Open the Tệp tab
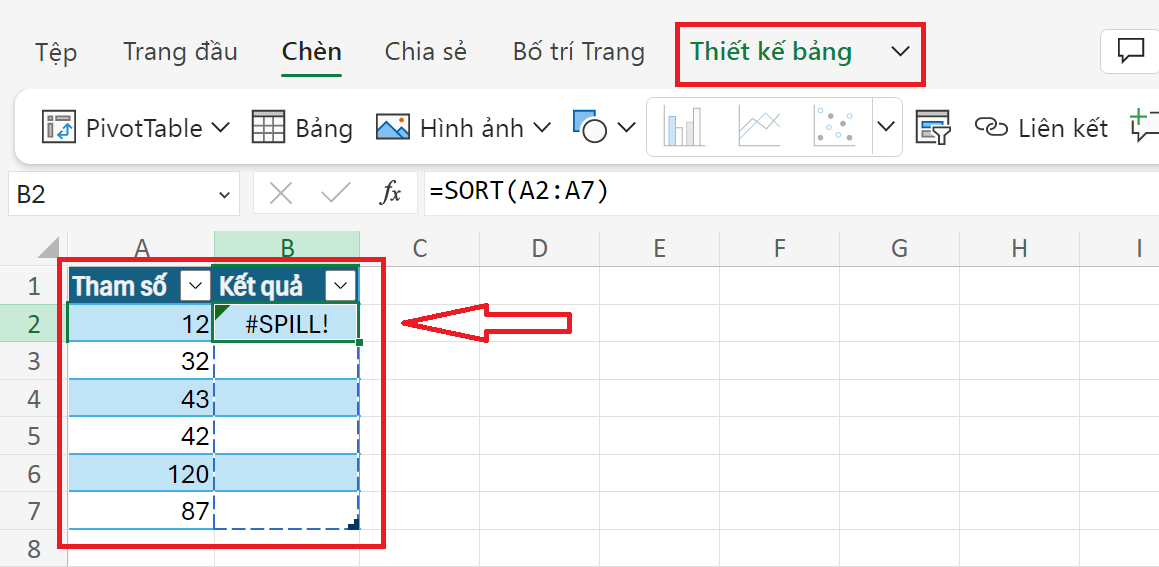The height and width of the screenshot is (567, 1159). (56, 52)
